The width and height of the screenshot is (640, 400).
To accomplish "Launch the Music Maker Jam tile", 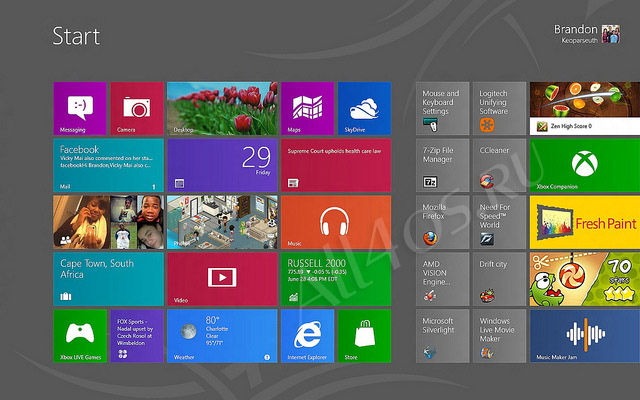I will pos(585,336).
